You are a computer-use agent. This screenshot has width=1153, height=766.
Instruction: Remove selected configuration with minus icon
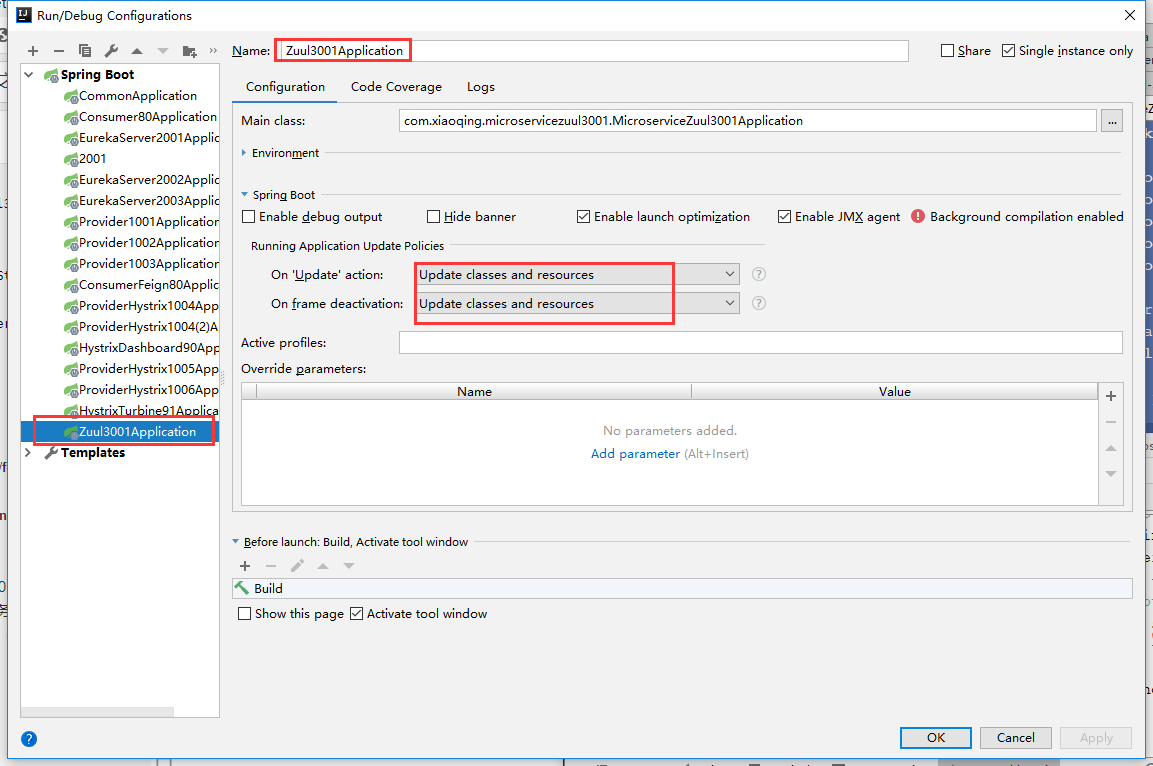click(x=59, y=51)
